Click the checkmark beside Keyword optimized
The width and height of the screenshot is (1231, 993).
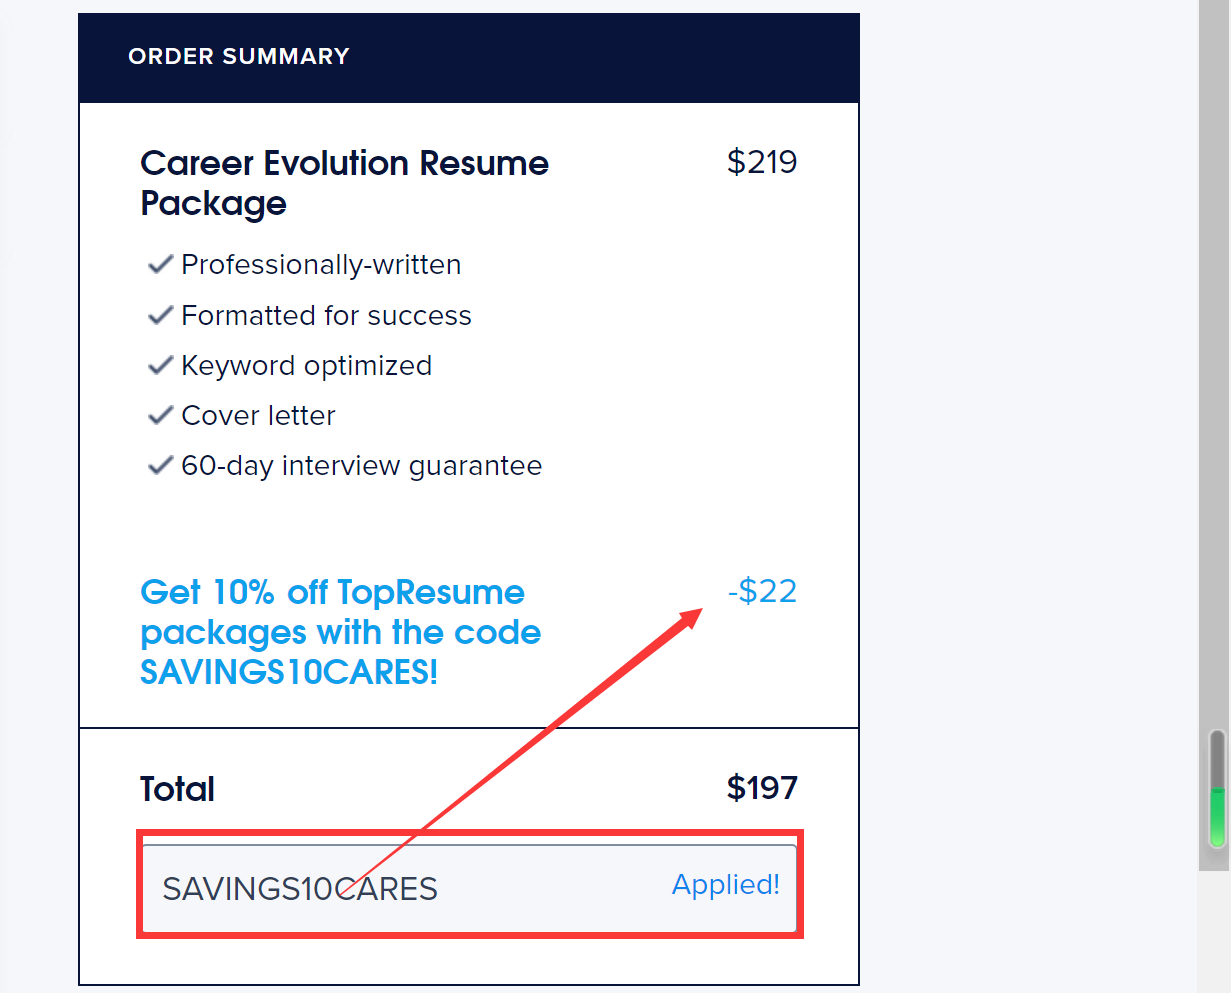(x=160, y=365)
